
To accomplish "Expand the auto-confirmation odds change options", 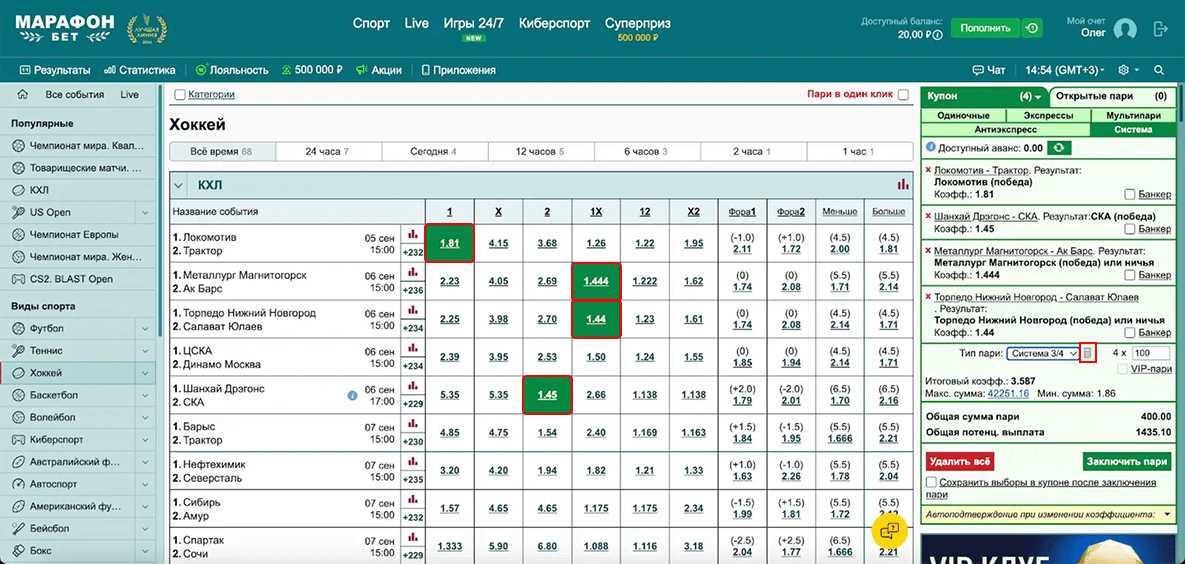I will click(1167, 514).
